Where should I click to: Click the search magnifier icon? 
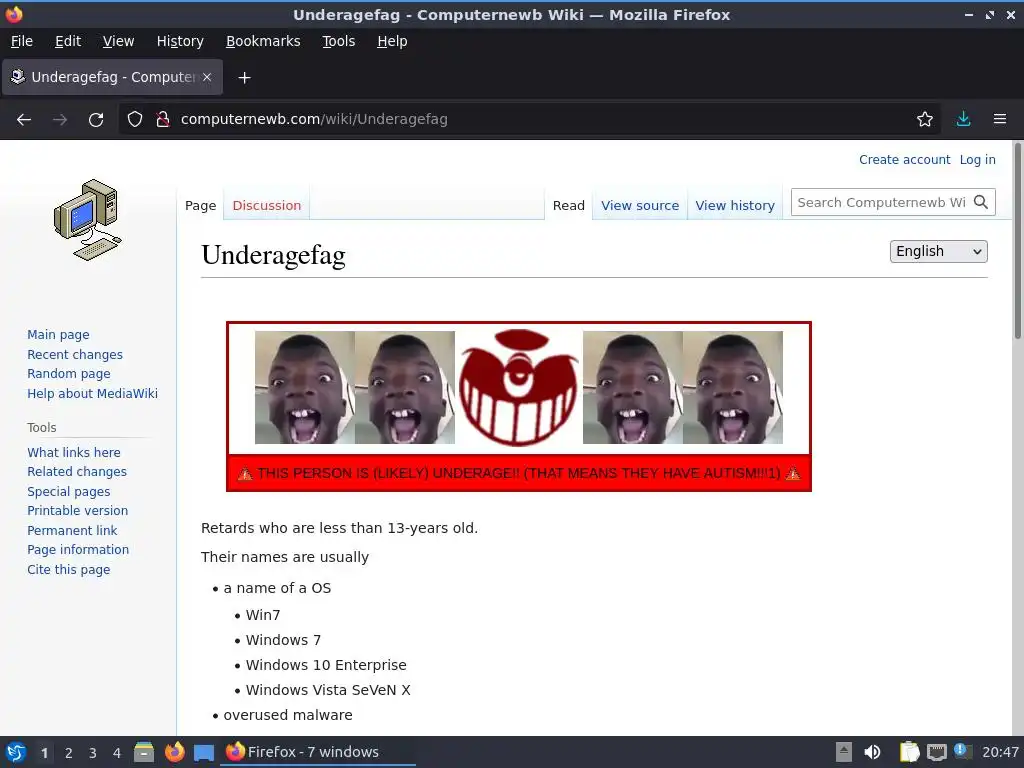[x=980, y=202]
